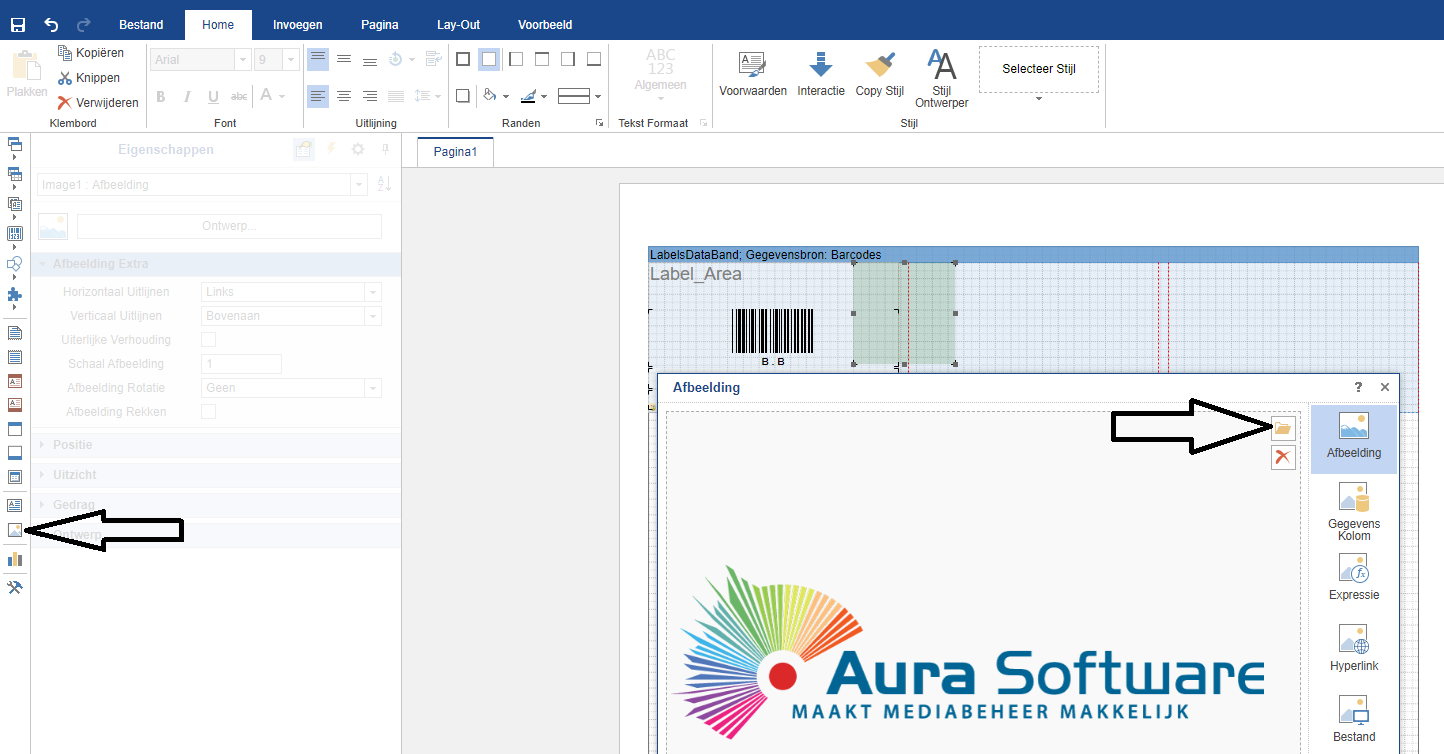Image resolution: width=1444 pixels, height=754 pixels.
Task: Click the Save icon in title bar
Action: tap(18, 24)
